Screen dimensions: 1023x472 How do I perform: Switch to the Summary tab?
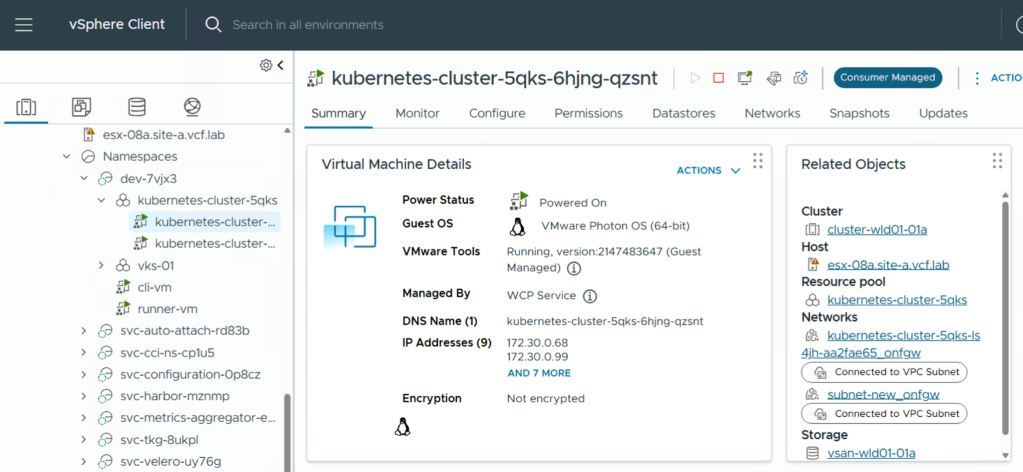(339, 114)
